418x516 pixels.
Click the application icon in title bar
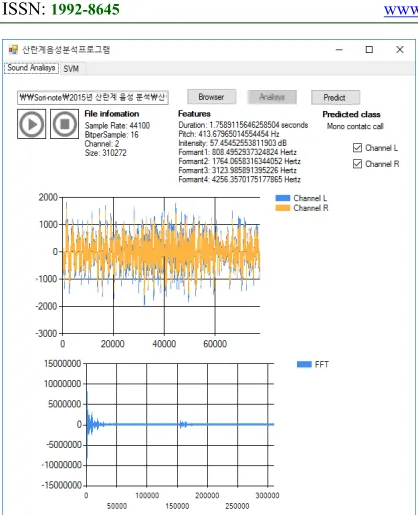(13, 50)
